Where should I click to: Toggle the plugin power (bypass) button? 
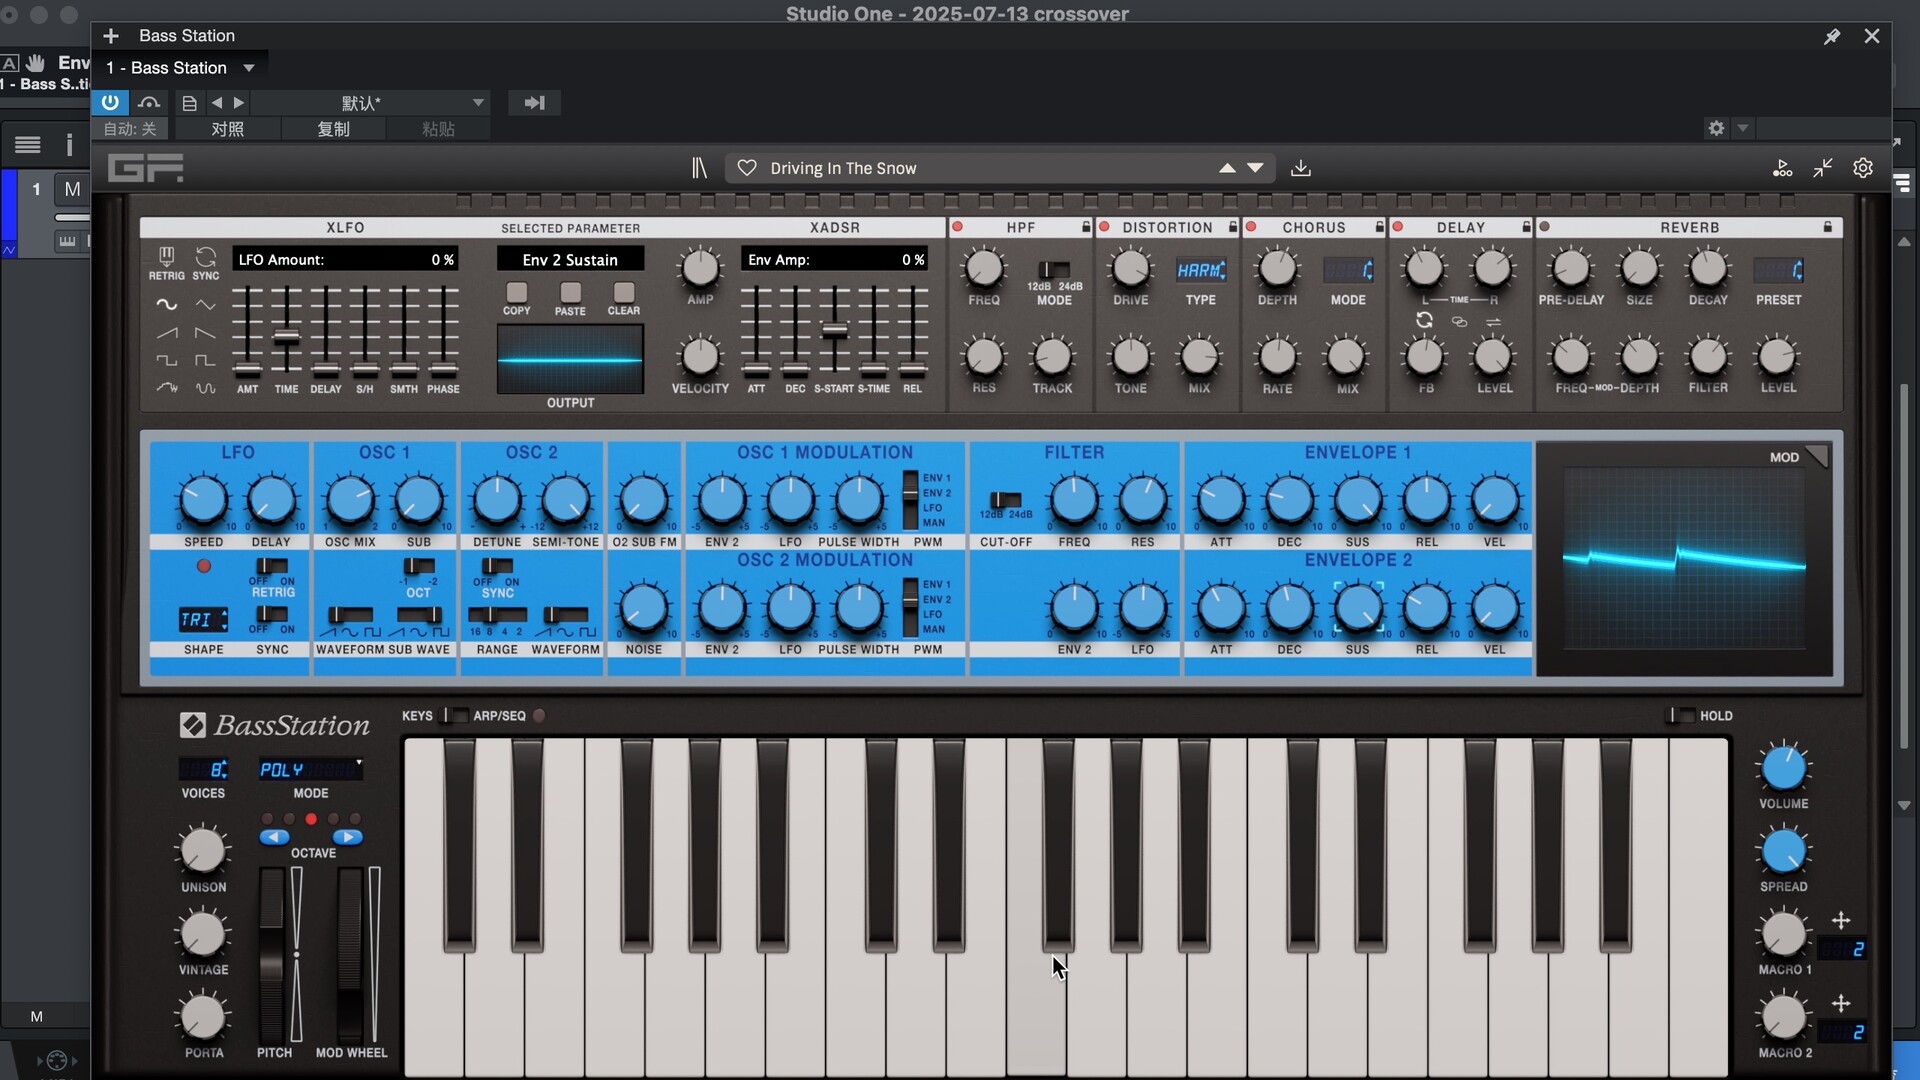pyautogui.click(x=110, y=102)
